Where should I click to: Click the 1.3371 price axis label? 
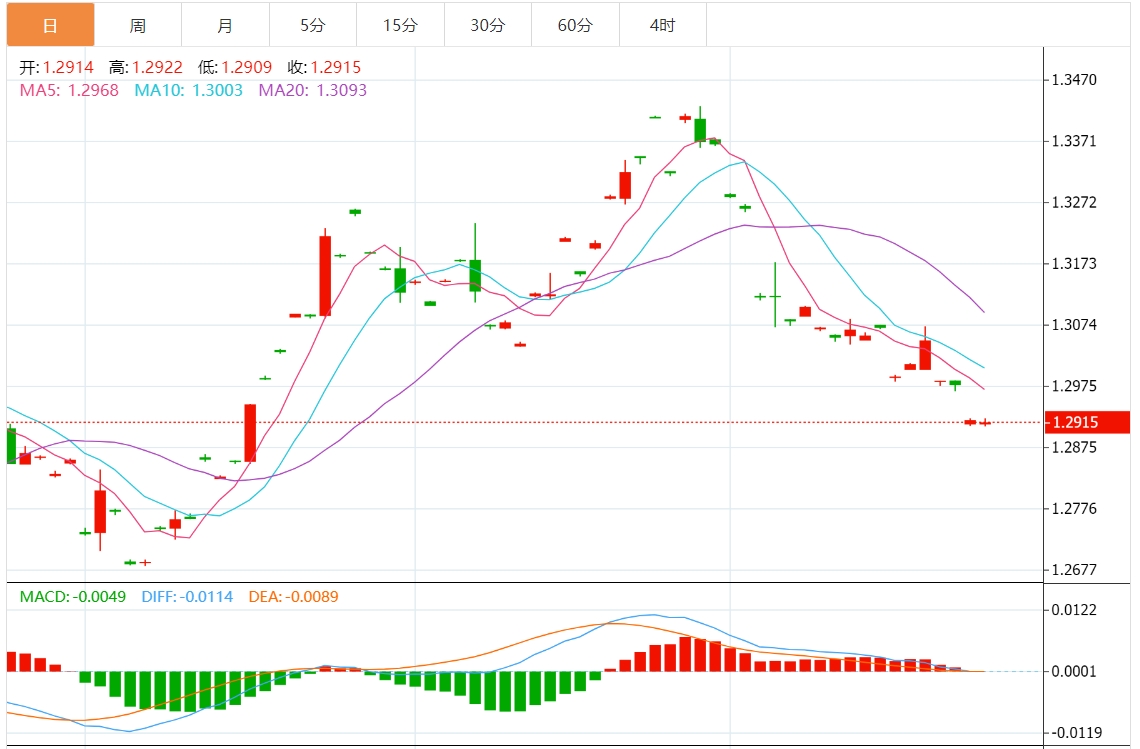[1074, 141]
